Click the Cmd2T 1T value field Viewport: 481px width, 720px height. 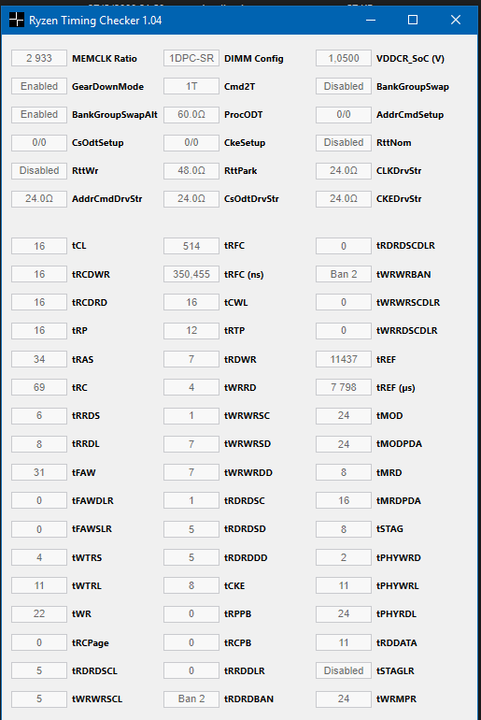(x=191, y=86)
